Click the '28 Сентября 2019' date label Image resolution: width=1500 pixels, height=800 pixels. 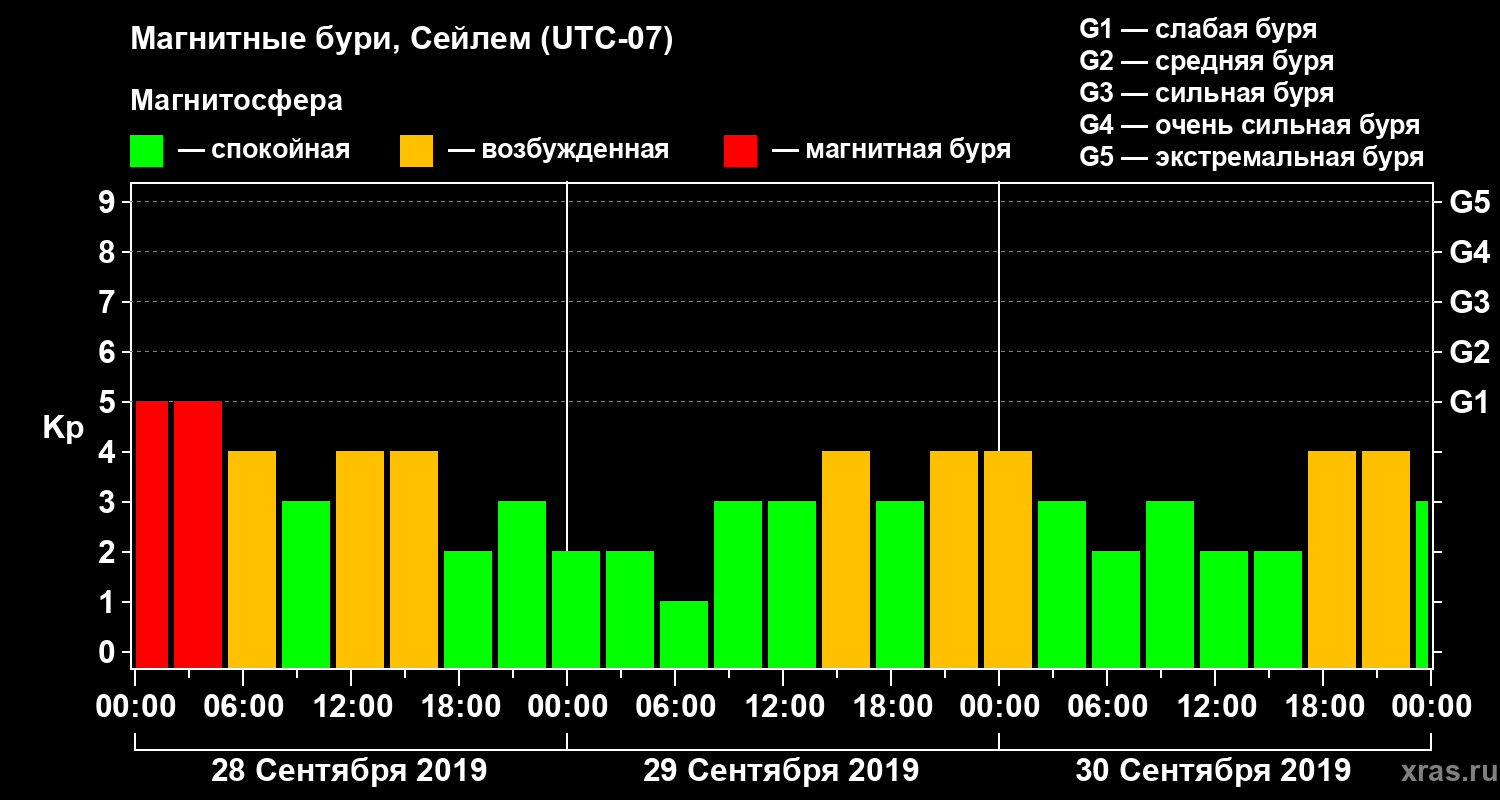pyautogui.click(x=349, y=771)
